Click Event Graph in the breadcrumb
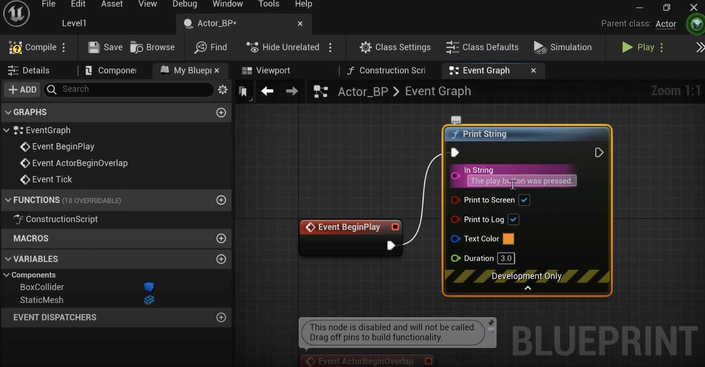The width and height of the screenshot is (705, 367). pyautogui.click(x=438, y=91)
